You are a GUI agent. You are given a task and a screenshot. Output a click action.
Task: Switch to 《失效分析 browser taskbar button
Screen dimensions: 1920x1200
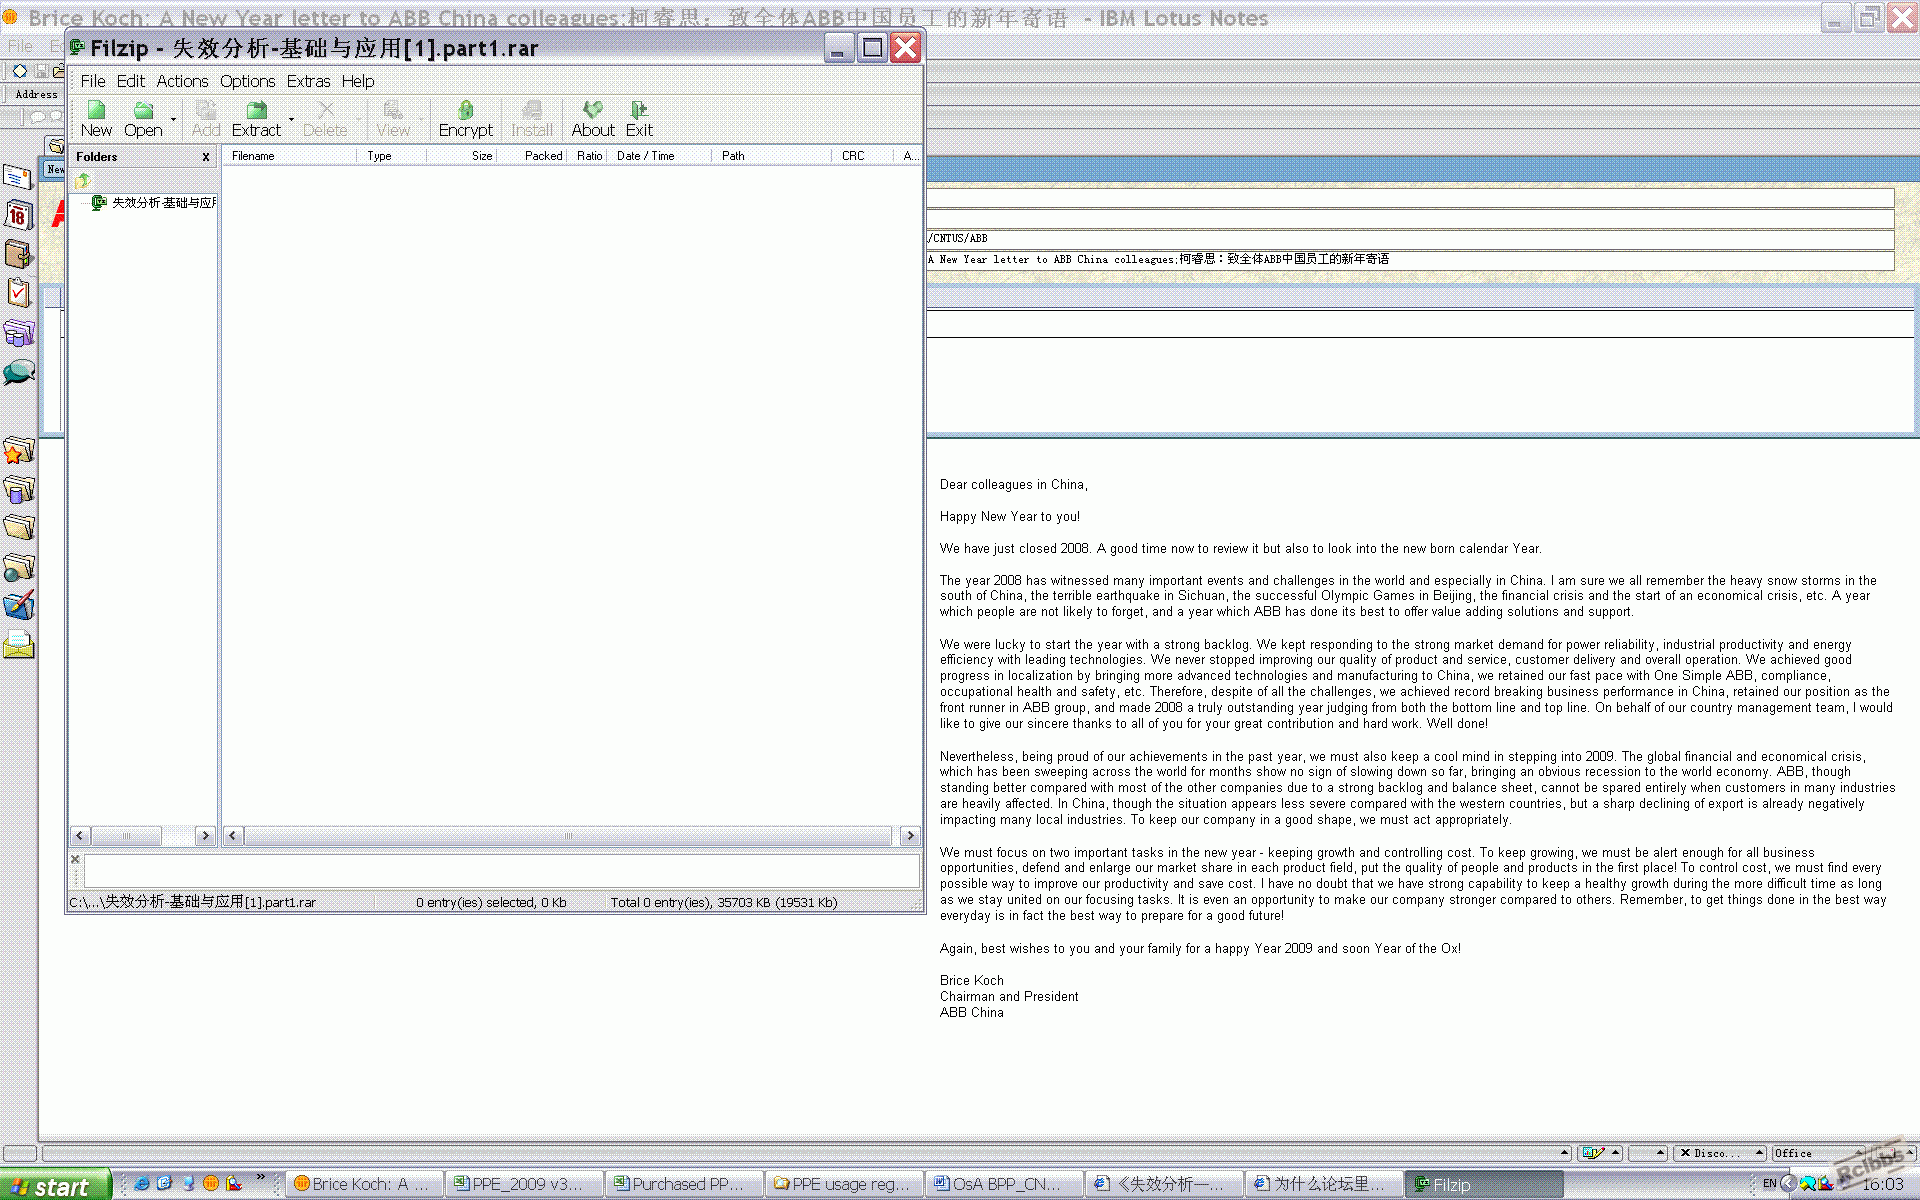(x=1165, y=1185)
